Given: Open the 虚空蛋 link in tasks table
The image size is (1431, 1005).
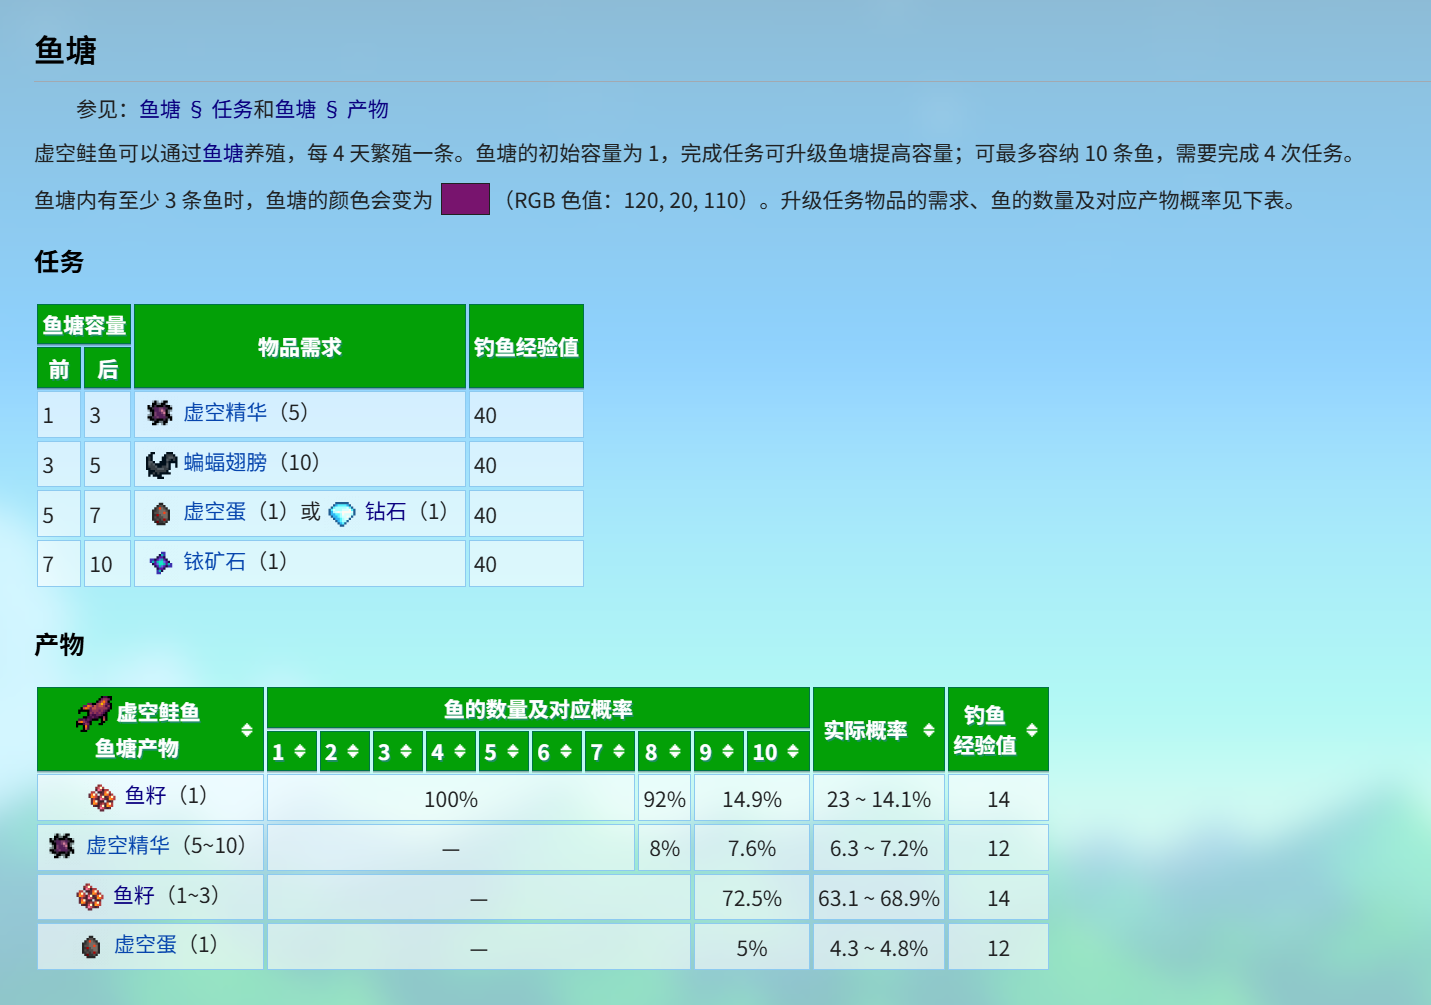Looking at the screenshot, I should click(214, 511).
